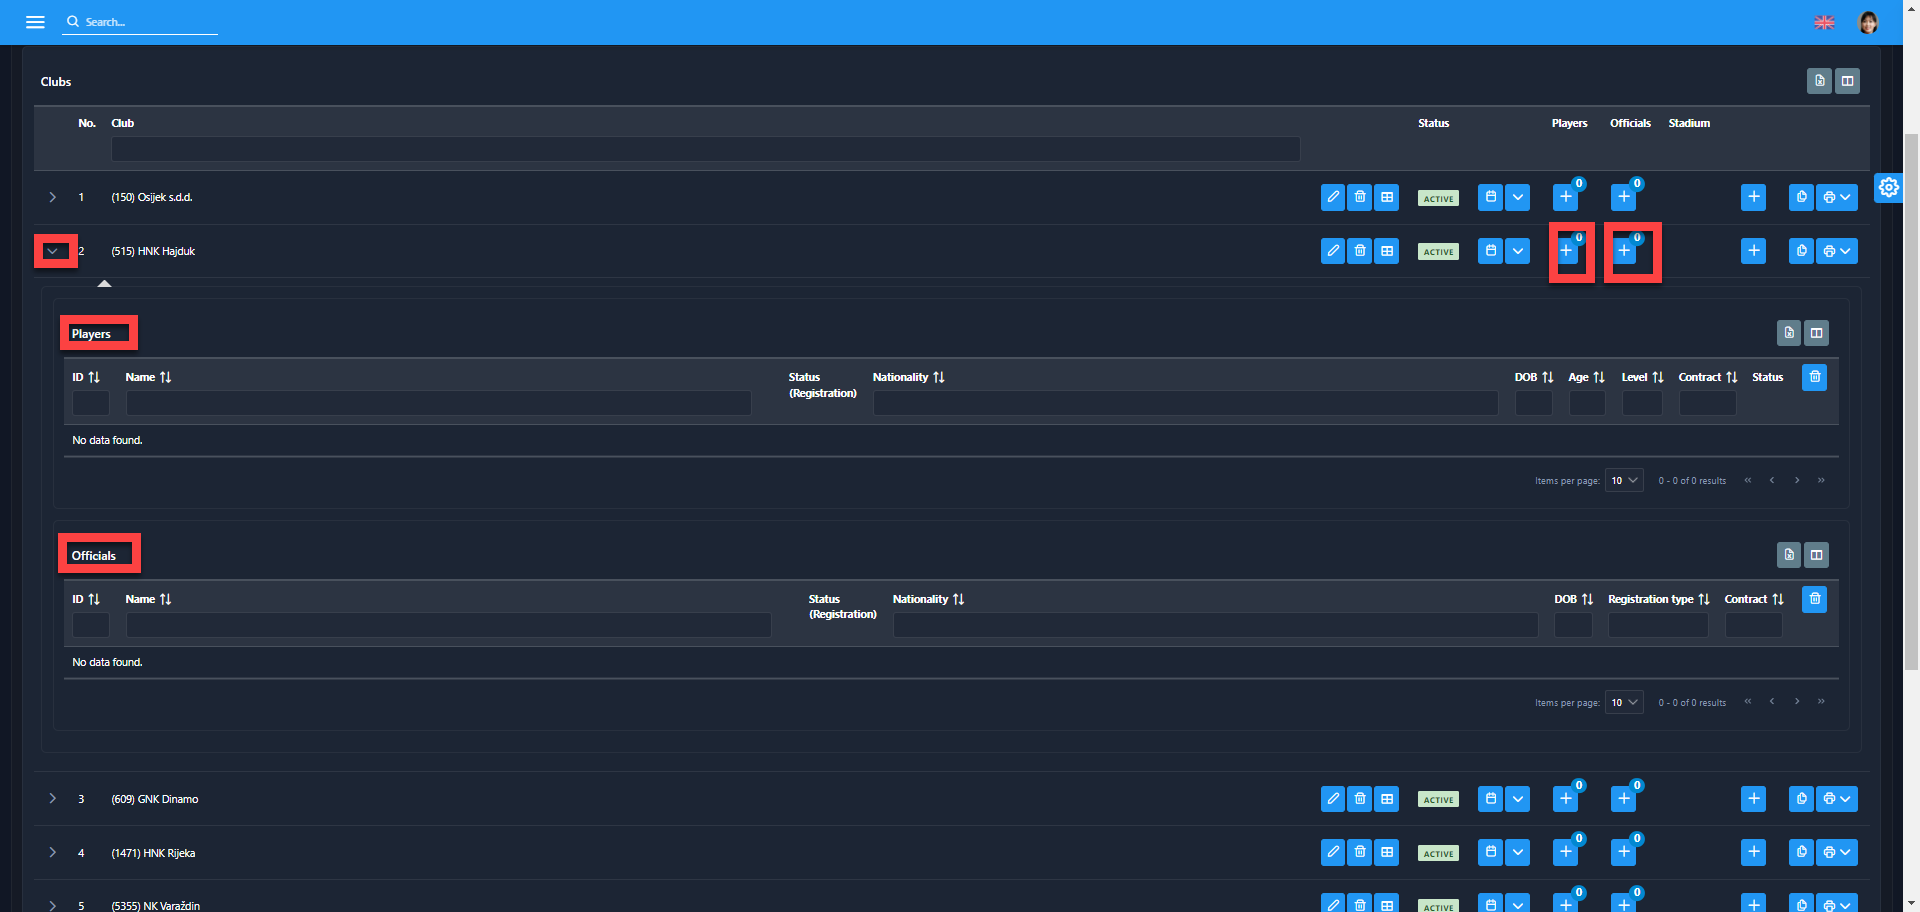
Task: Collapse the HNK Hajduk row
Action: pyautogui.click(x=53, y=251)
